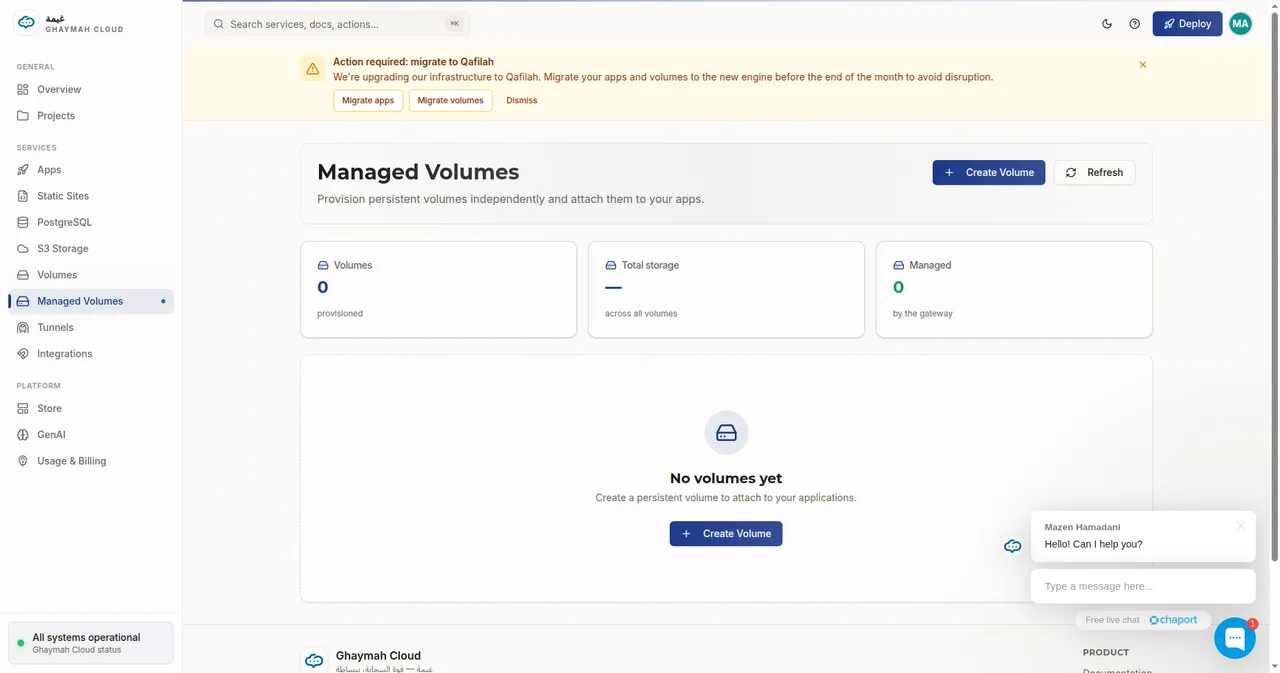Click the GenAI sidebar icon

pos(23,435)
